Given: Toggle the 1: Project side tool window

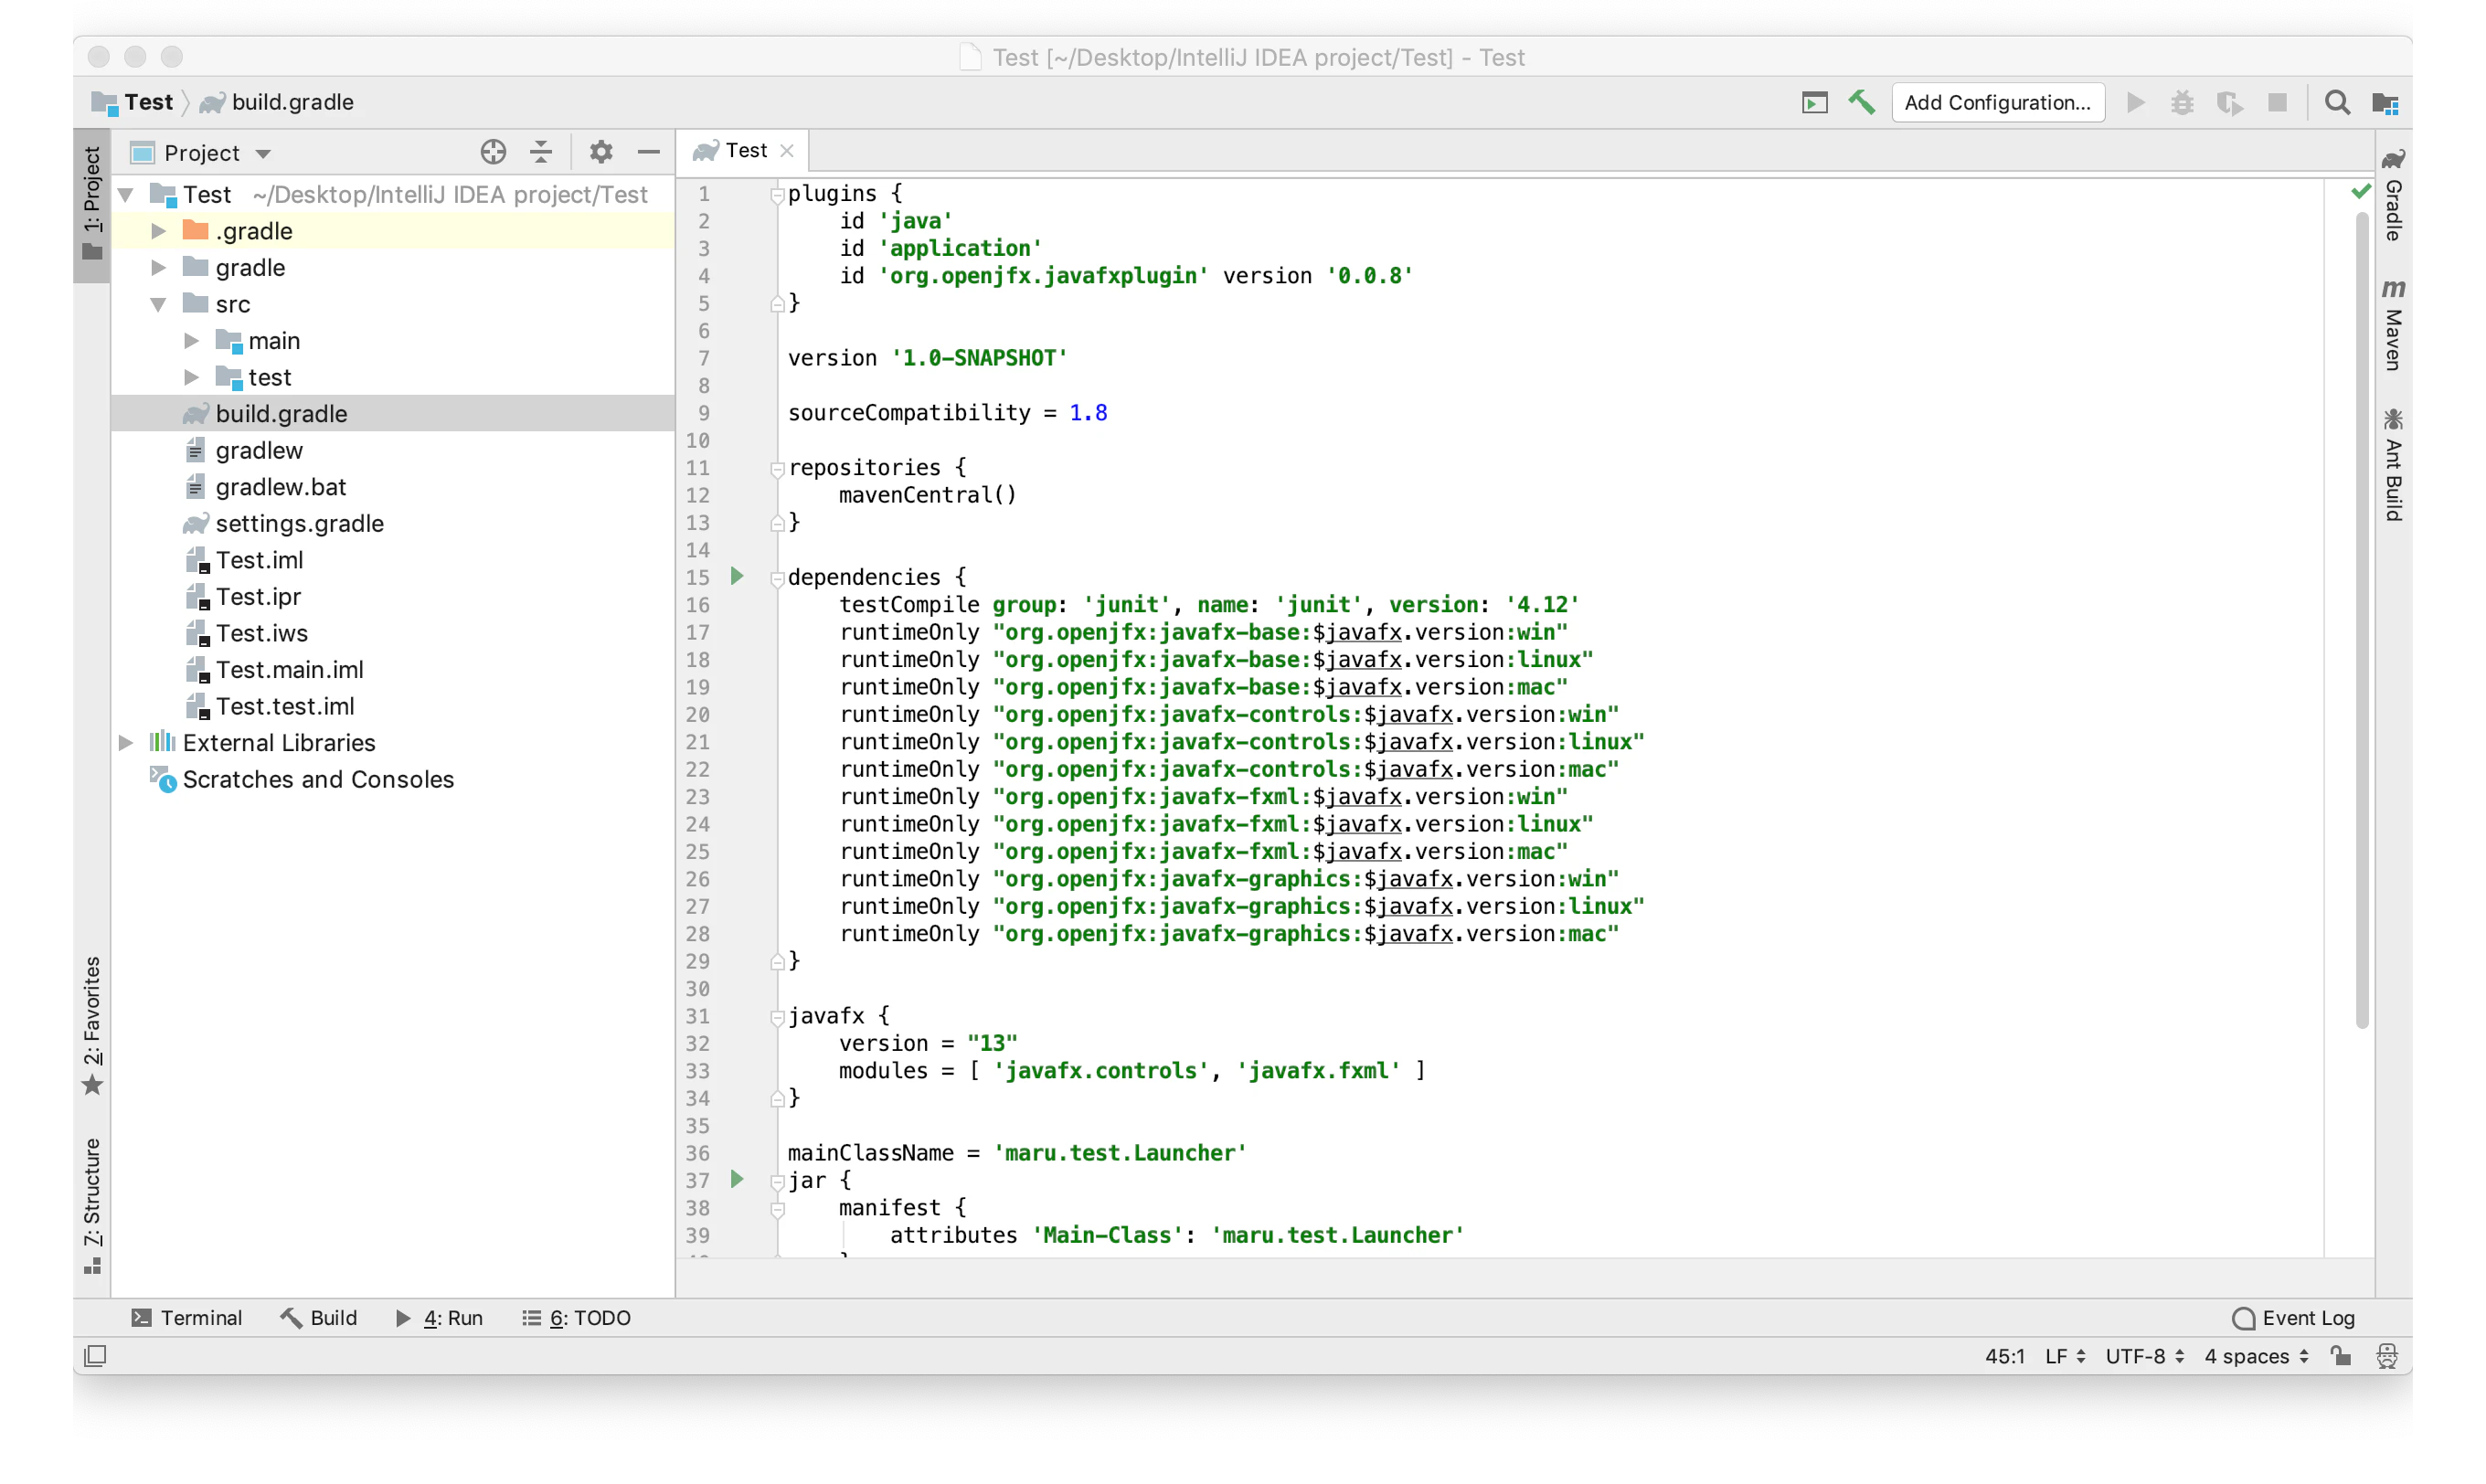Looking at the screenshot, I should tap(92, 204).
